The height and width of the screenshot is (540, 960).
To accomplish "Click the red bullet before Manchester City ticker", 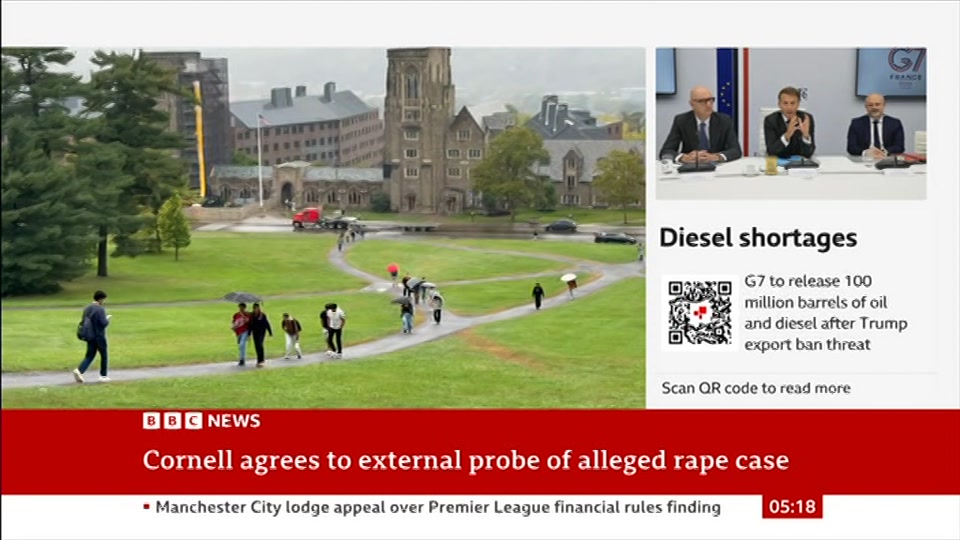I will point(146,507).
